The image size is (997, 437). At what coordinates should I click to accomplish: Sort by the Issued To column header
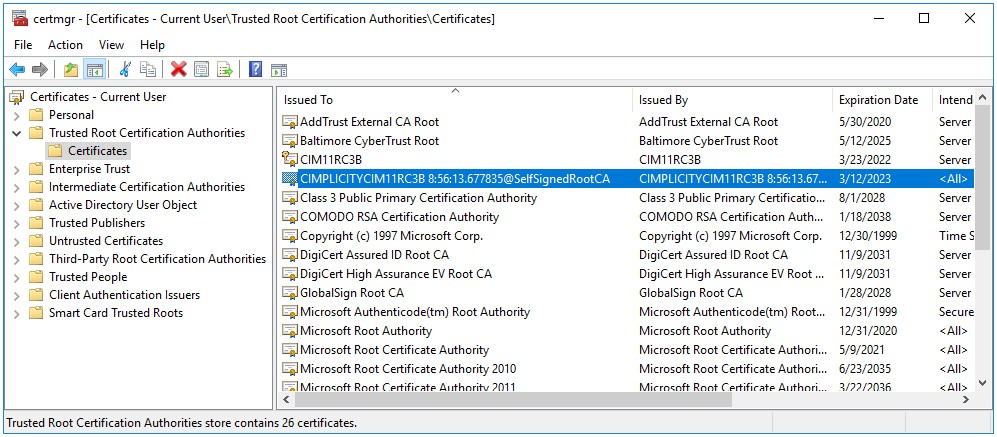click(x=455, y=100)
